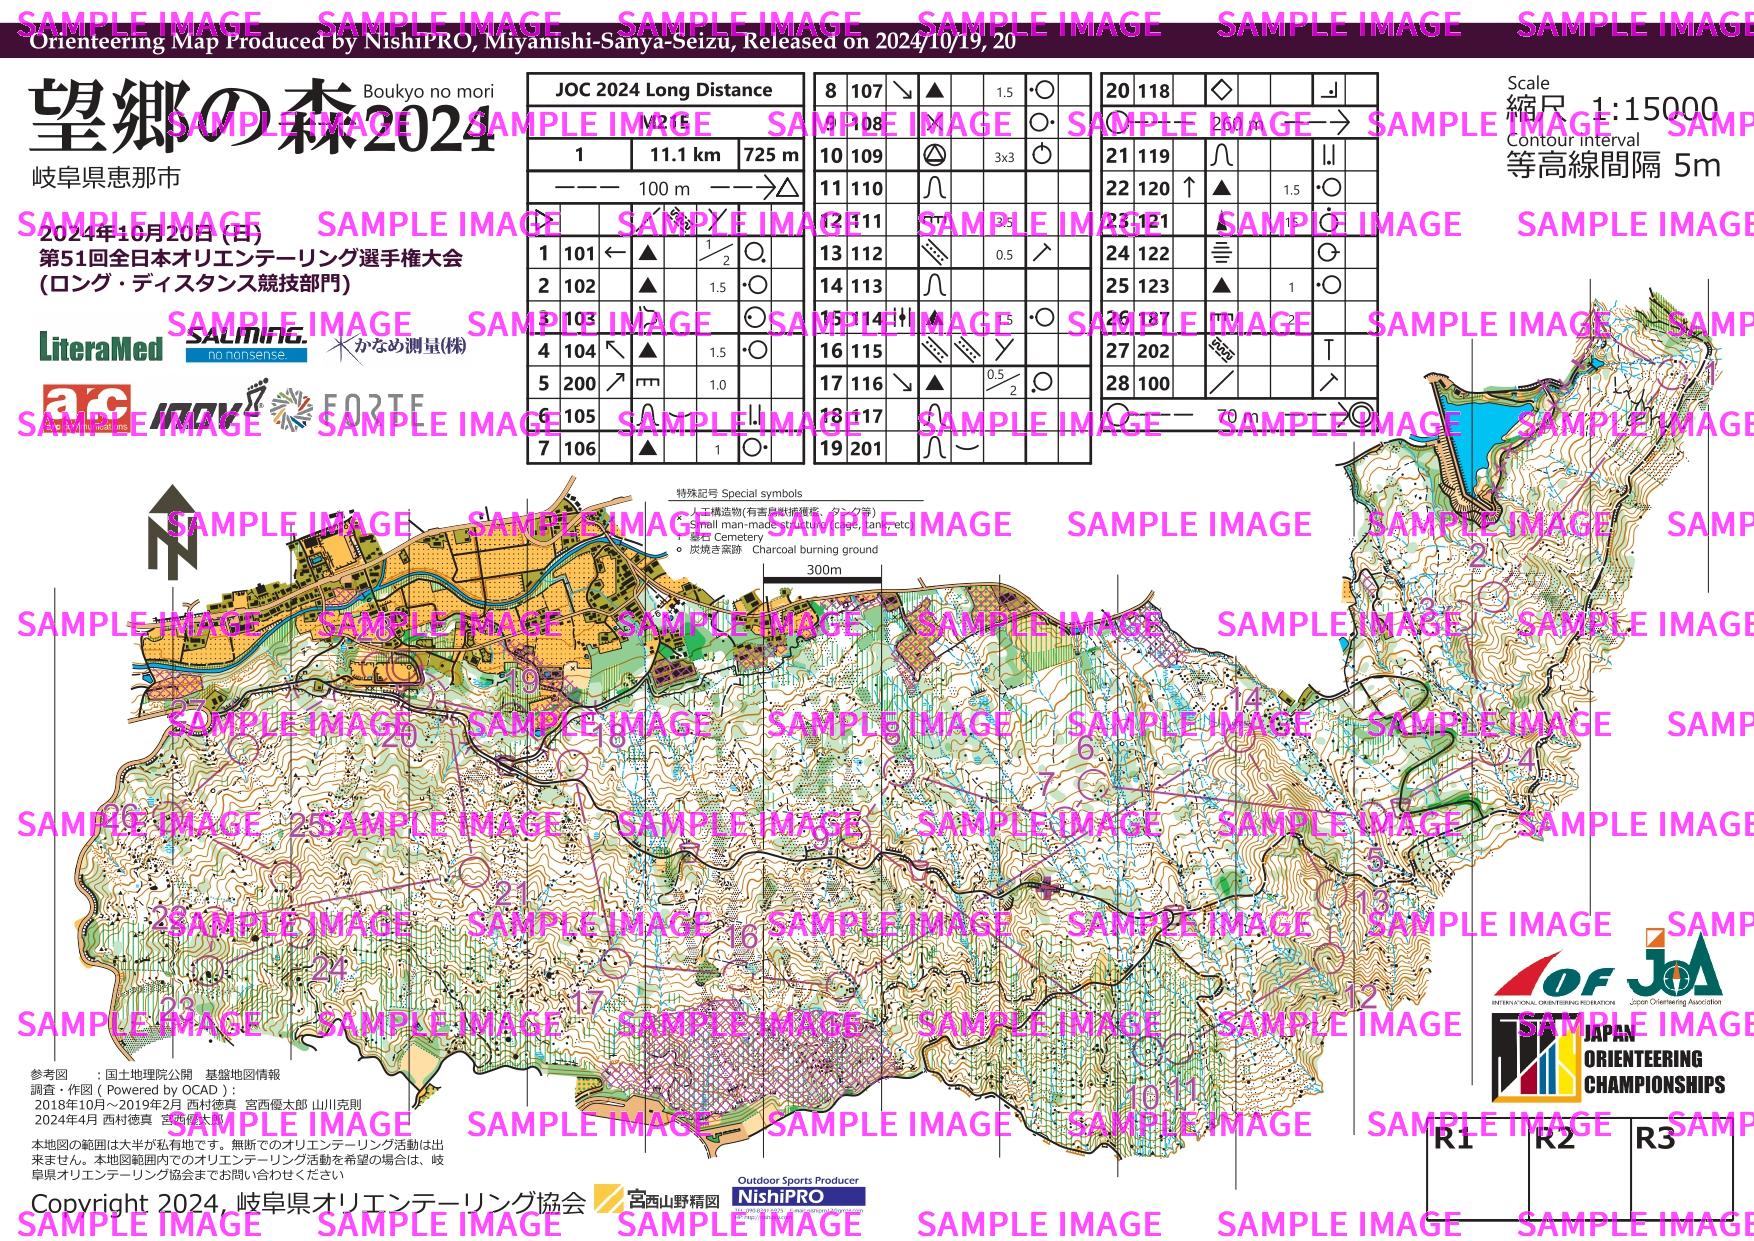The width and height of the screenshot is (1754, 1241).
Task: Click control number 17 on the map
Action: tap(587, 1002)
